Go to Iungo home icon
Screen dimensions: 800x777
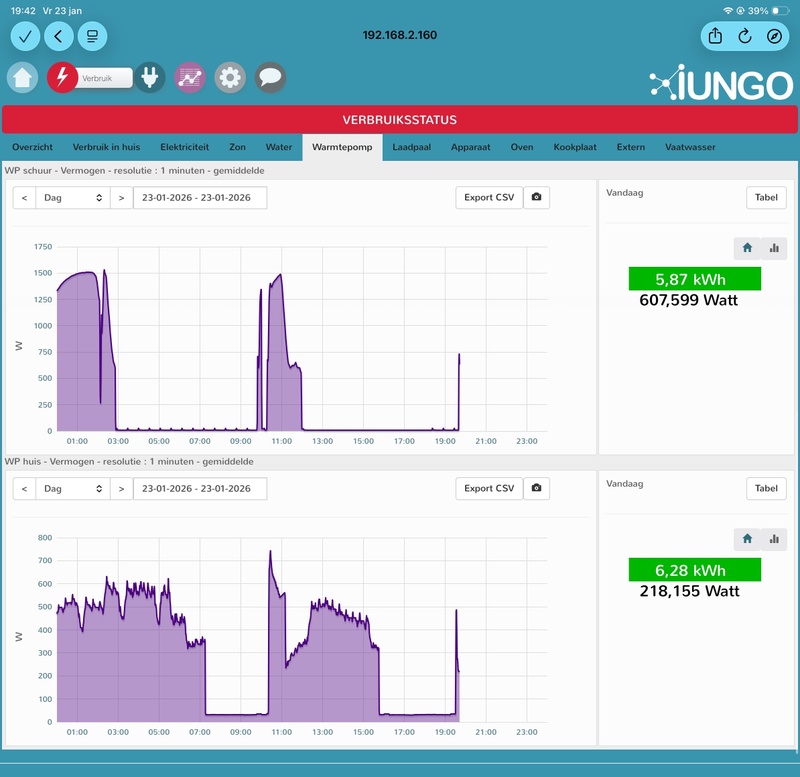click(x=22, y=78)
